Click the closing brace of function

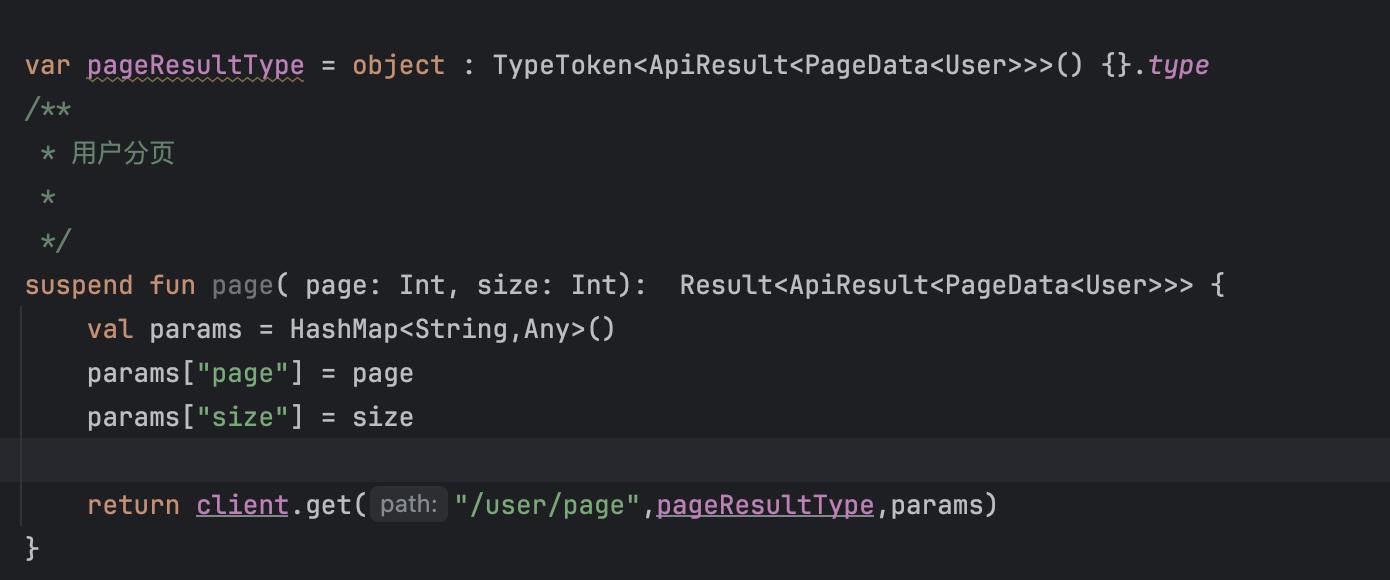pos(32,548)
